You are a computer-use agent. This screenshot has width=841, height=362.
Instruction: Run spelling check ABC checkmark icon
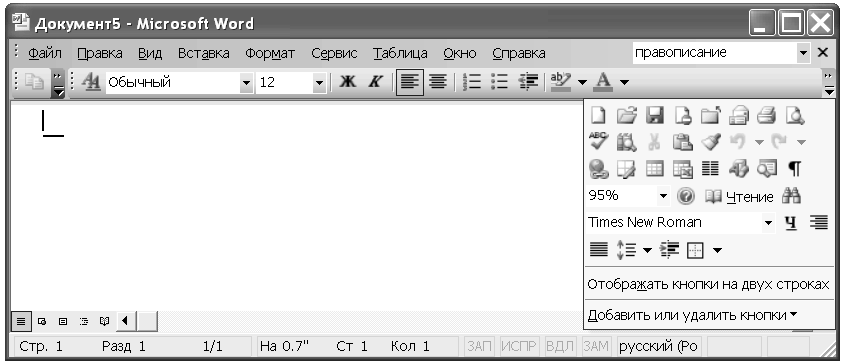[x=598, y=142]
